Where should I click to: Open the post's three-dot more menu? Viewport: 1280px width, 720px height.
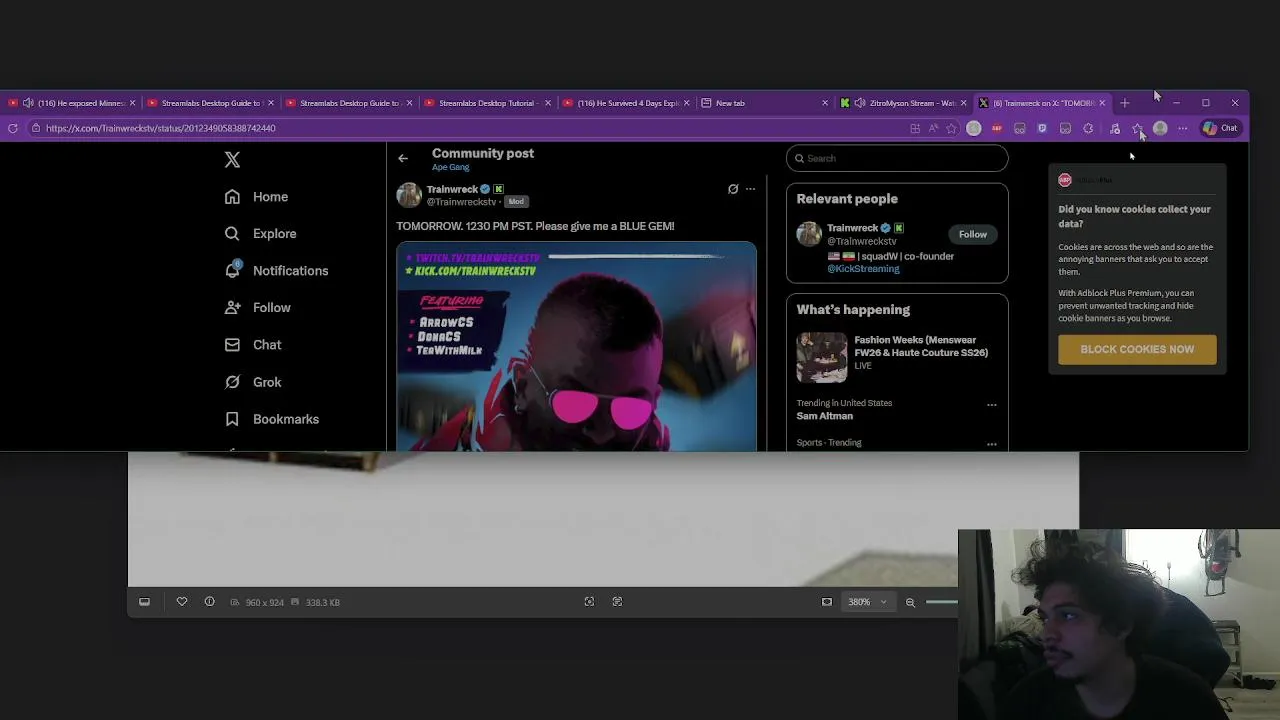(x=750, y=189)
